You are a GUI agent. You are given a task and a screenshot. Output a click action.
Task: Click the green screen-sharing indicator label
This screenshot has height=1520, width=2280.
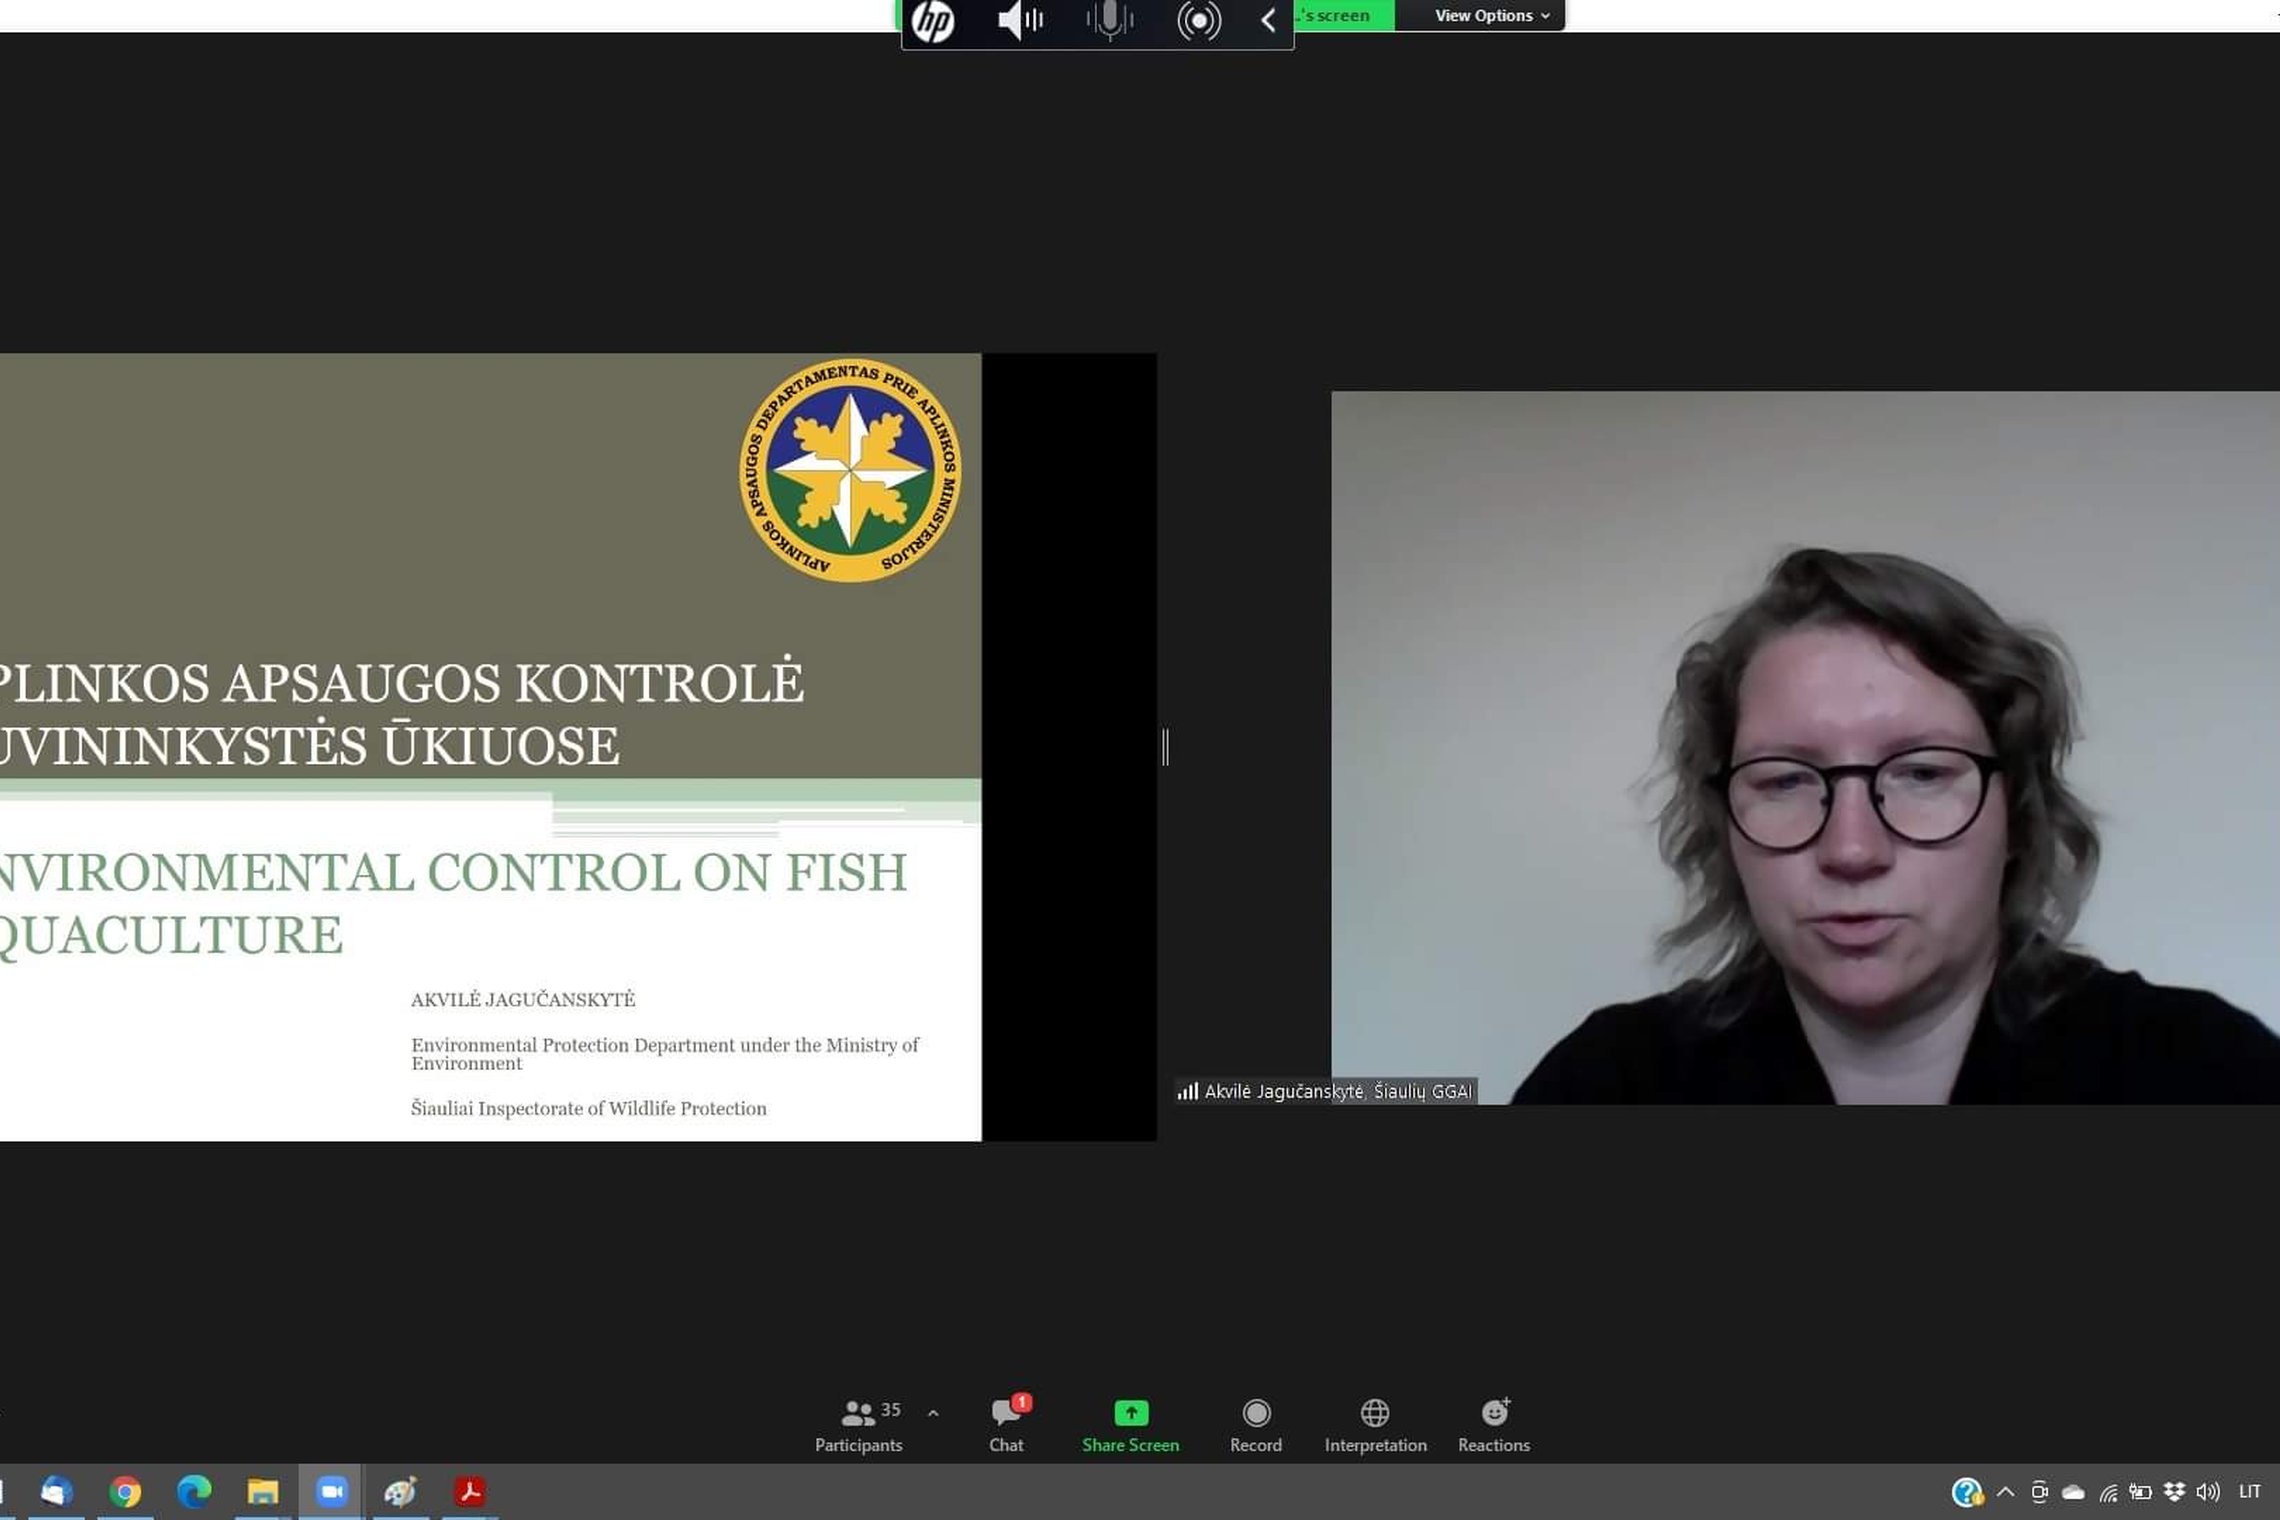click(1342, 15)
